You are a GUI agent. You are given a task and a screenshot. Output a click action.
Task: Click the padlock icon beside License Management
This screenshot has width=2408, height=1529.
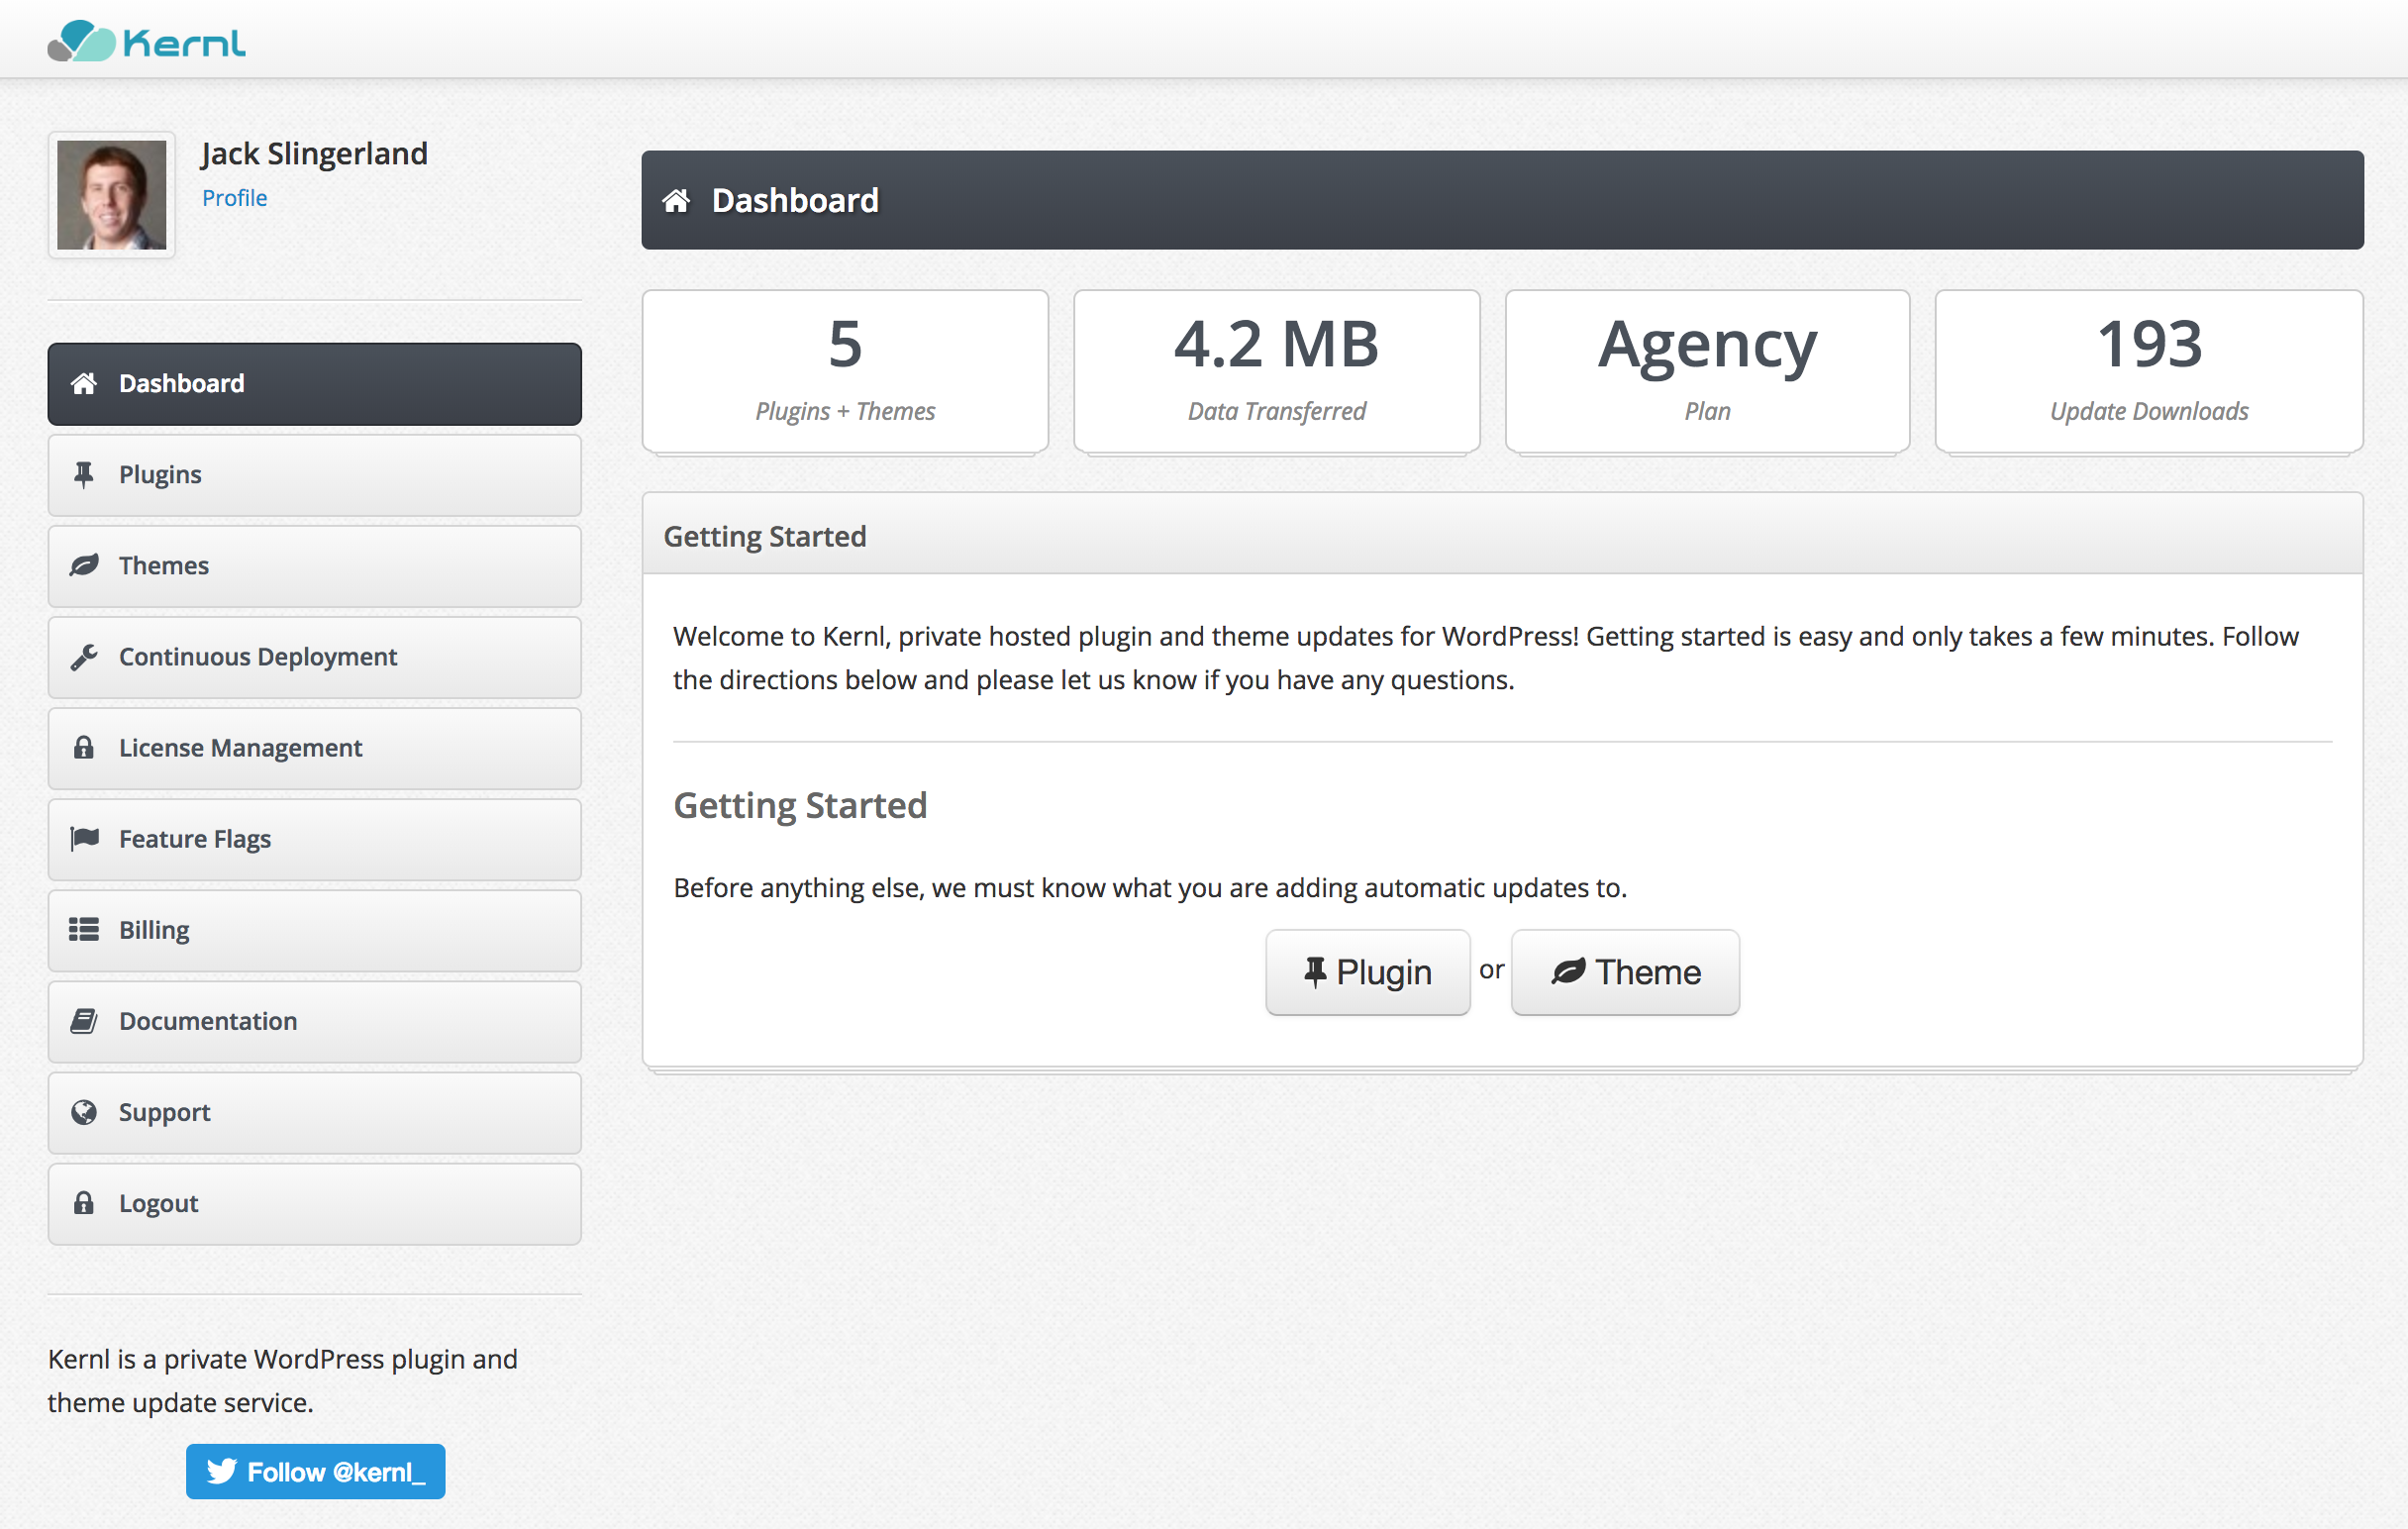tap(84, 748)
